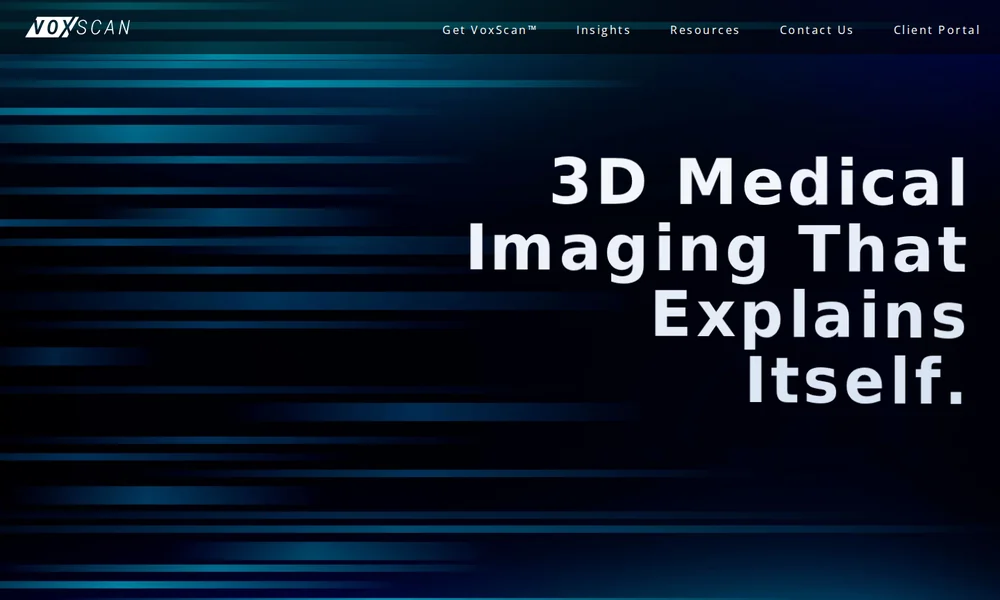Open the Insights navigation item
The height and width of the screenshot is (600, 1000).
[603, 30]
